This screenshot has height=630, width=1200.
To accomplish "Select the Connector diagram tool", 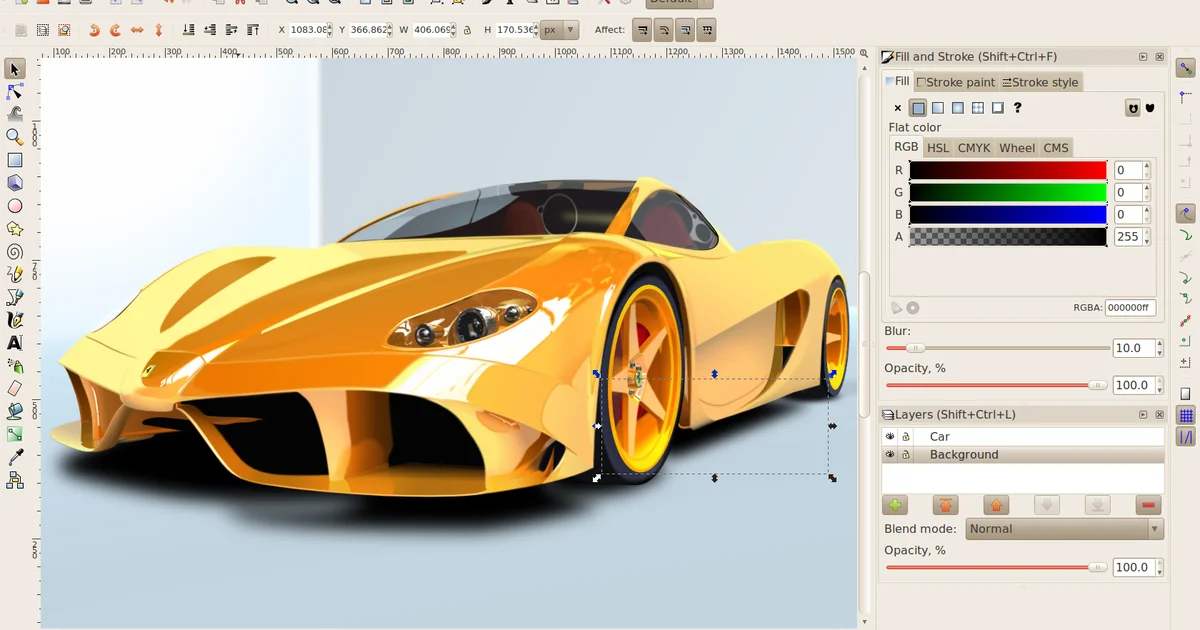I will [14, 480].
